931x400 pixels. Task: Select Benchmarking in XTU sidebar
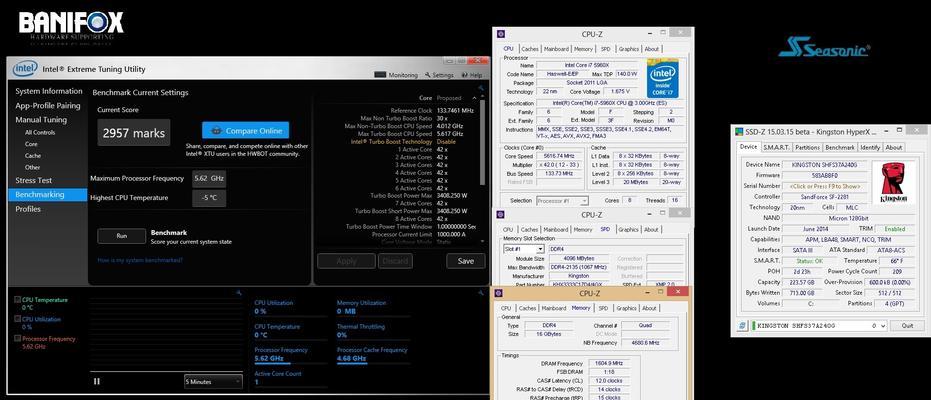47,195
